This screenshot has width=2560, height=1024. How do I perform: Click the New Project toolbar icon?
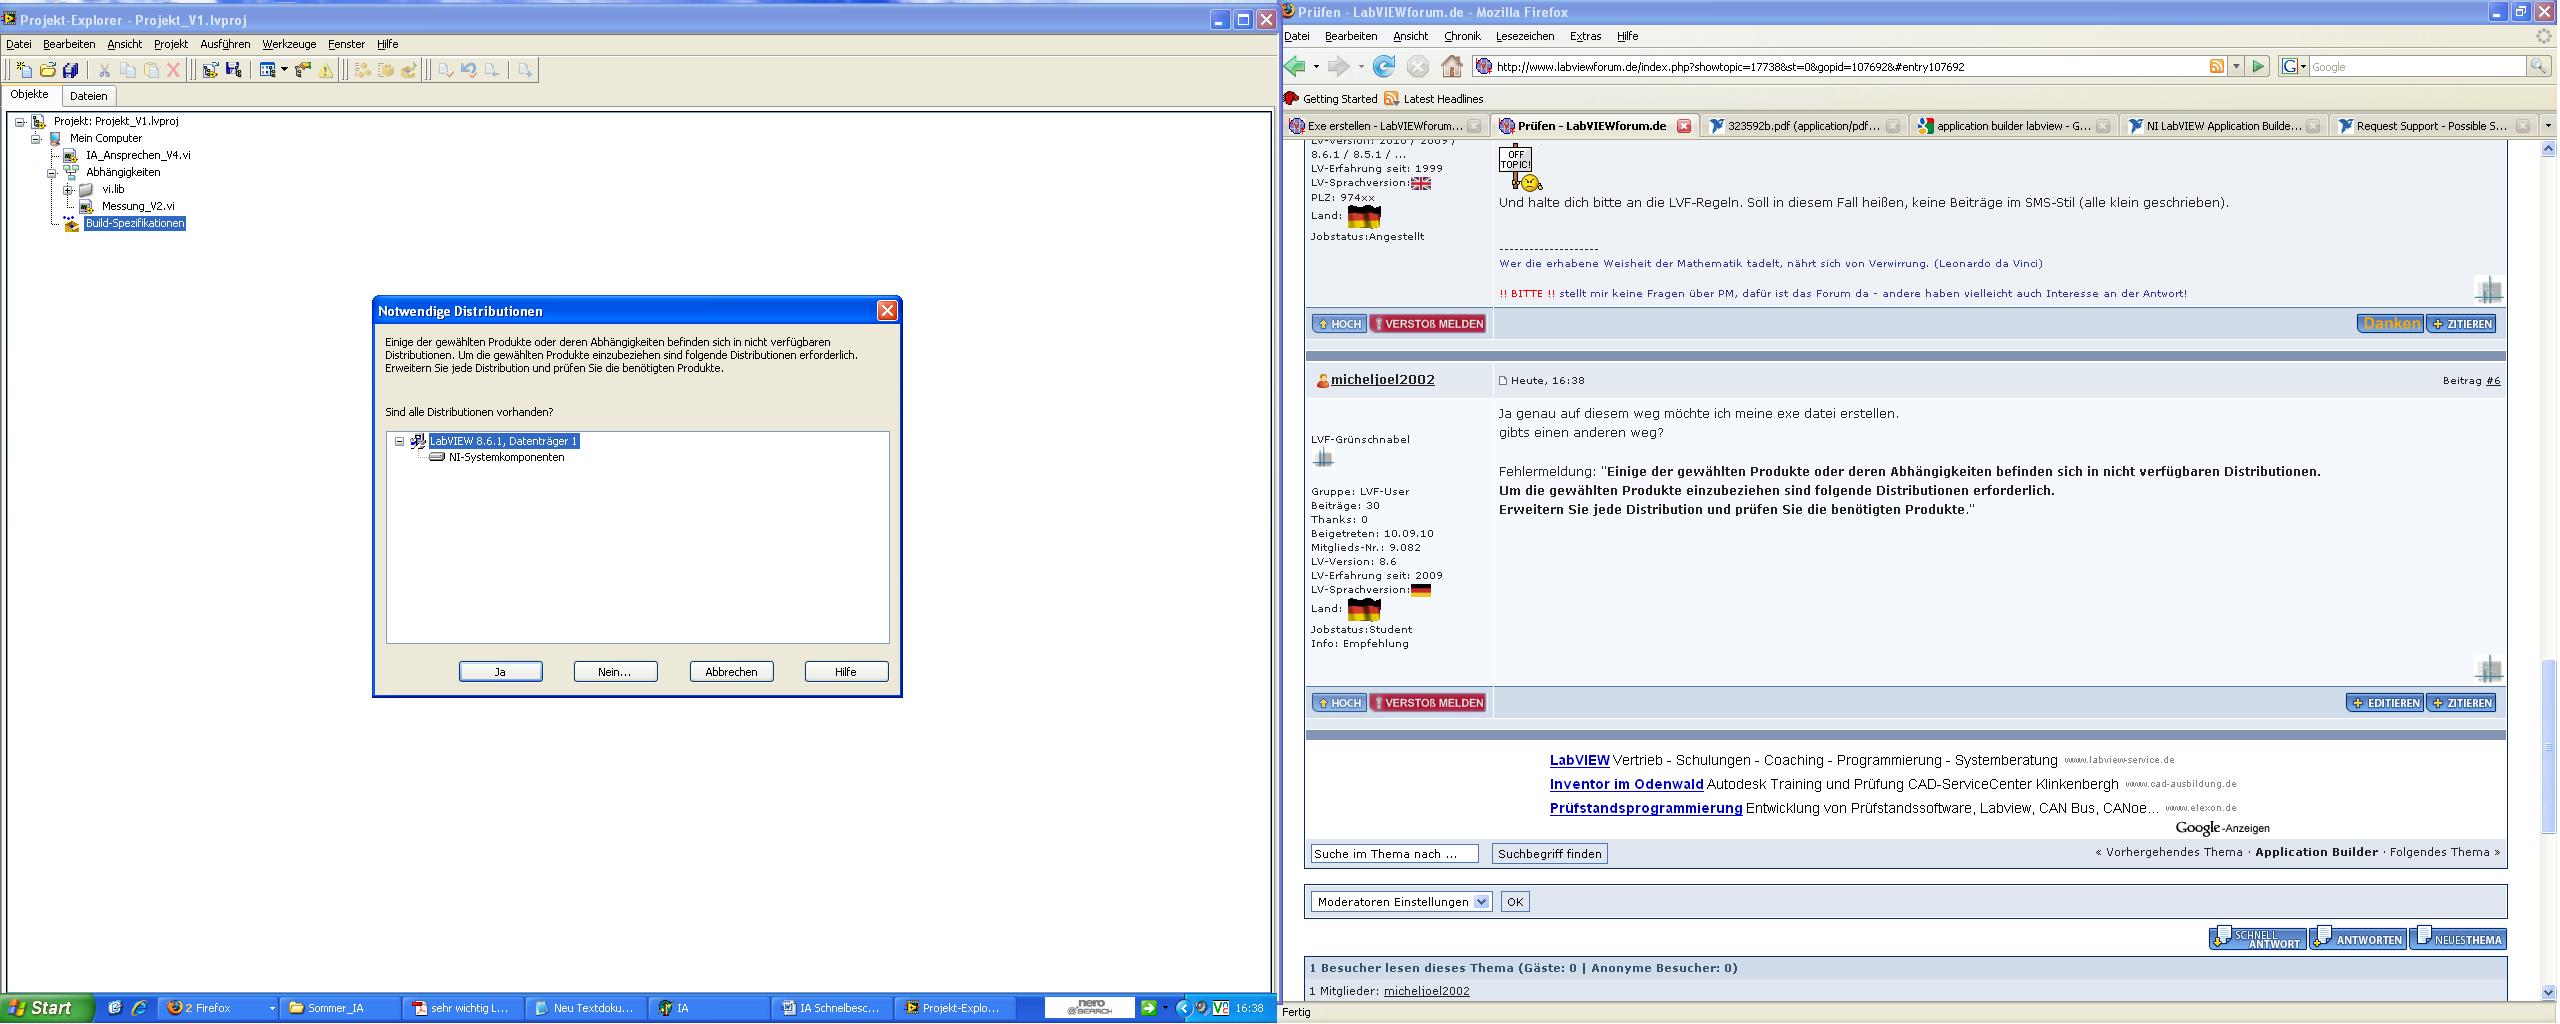click(24, 70)
